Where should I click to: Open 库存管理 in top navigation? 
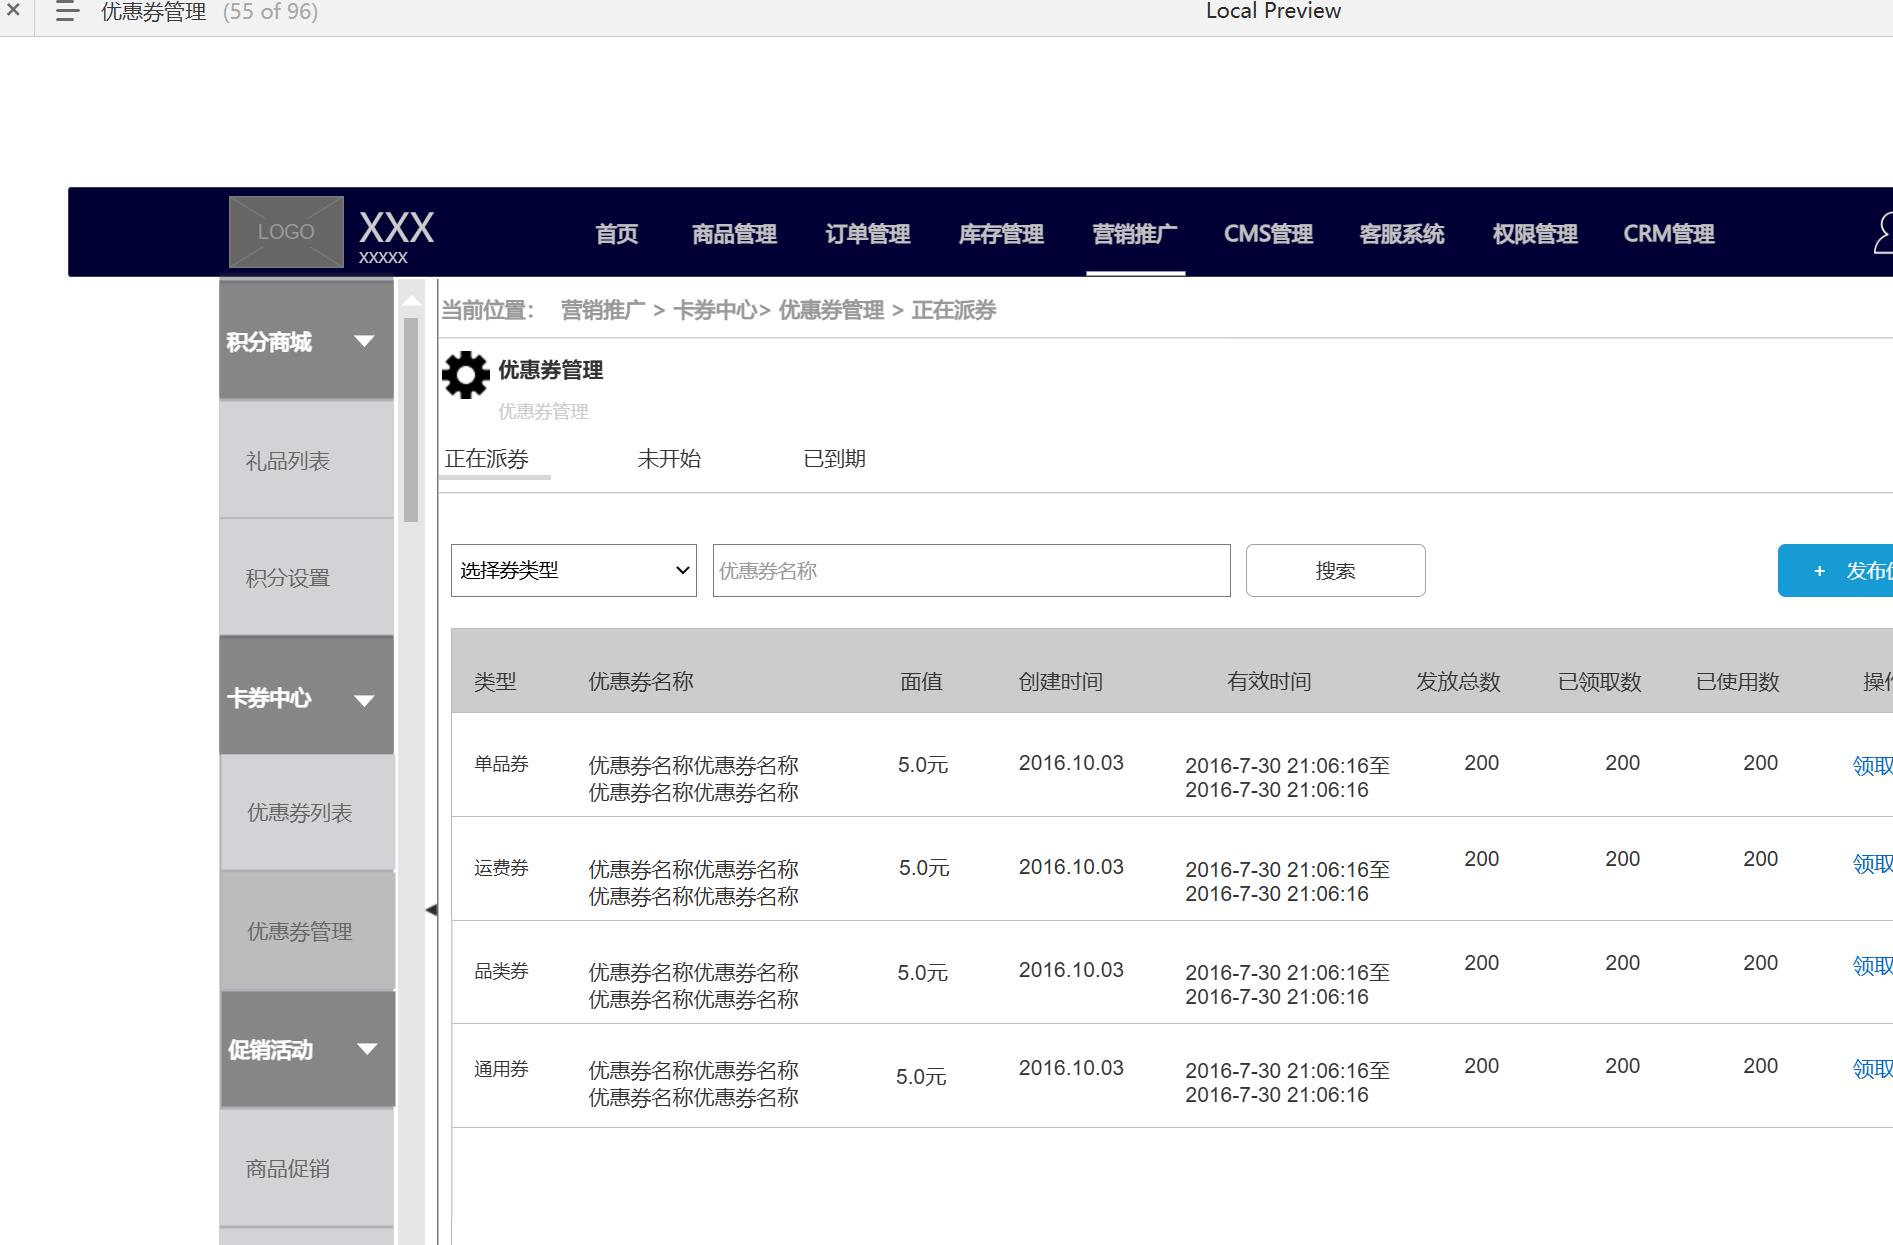click(x=1001, y=234)
